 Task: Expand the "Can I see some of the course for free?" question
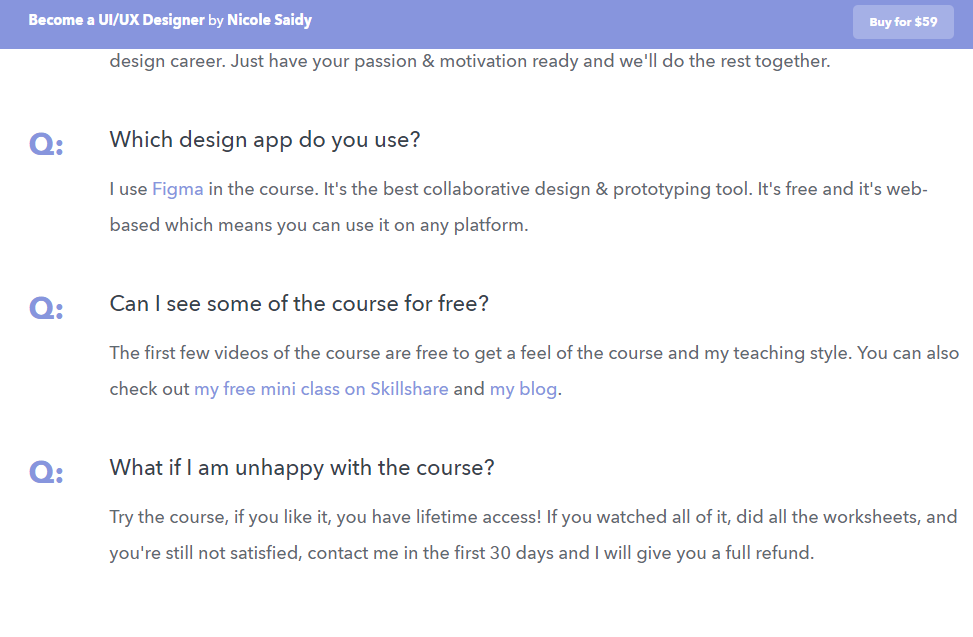(x=298, y=303)
